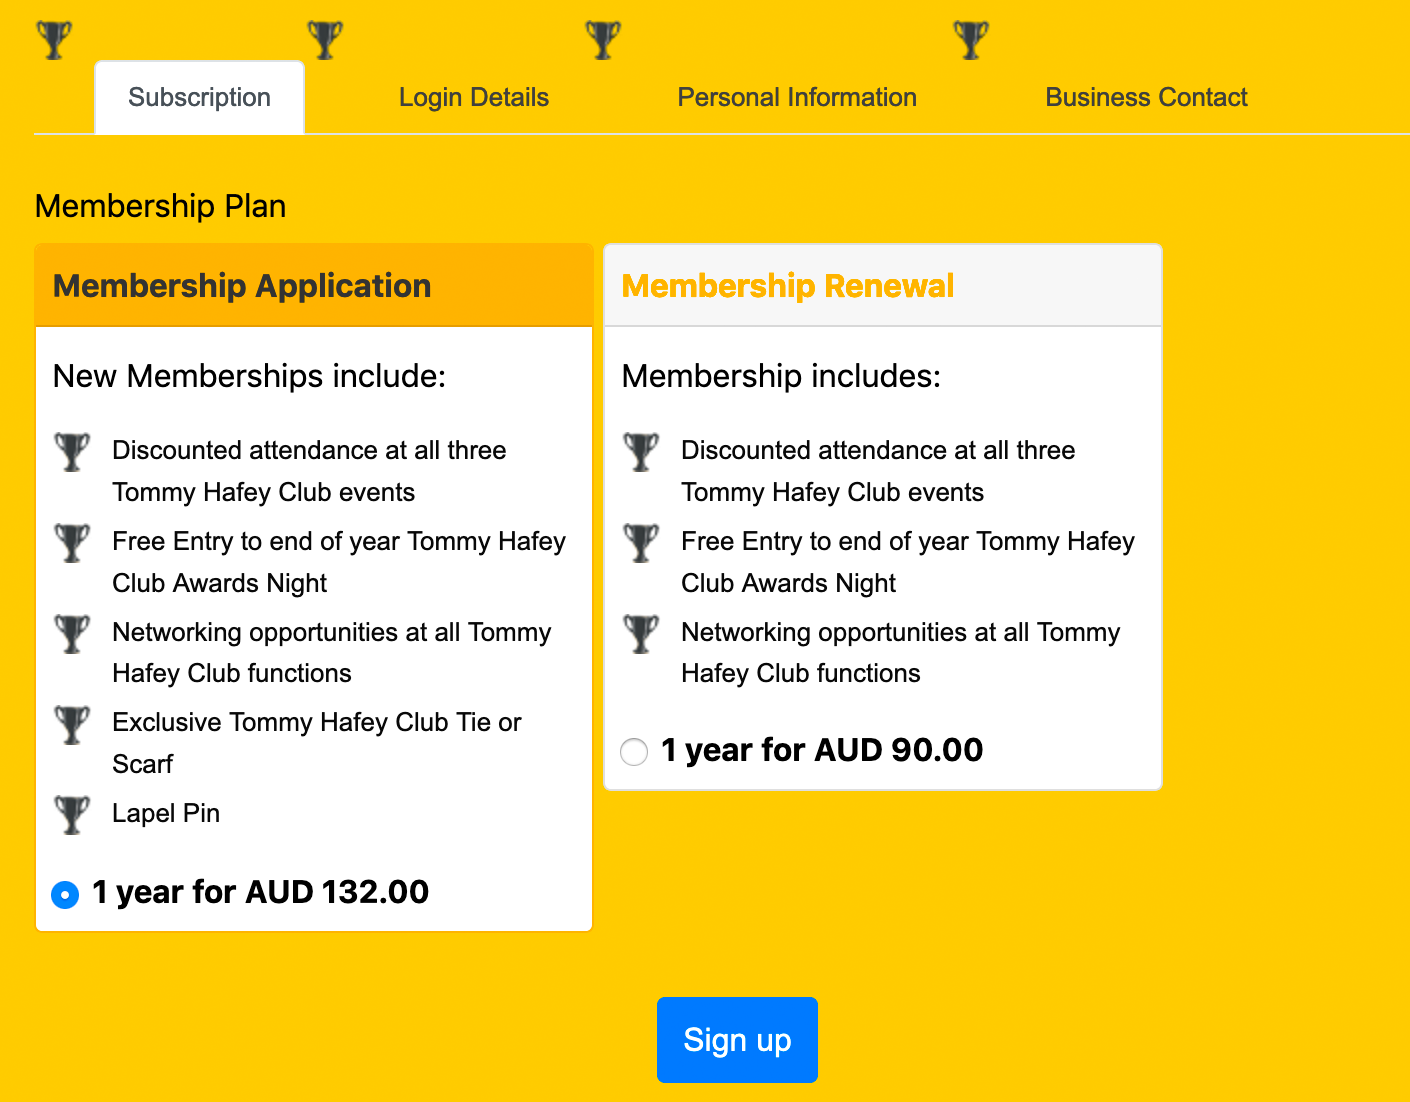Screen dimensions: 1410x1102
Task: Click trophy icon beside Lapel Pin
Action: click(72, 815)
